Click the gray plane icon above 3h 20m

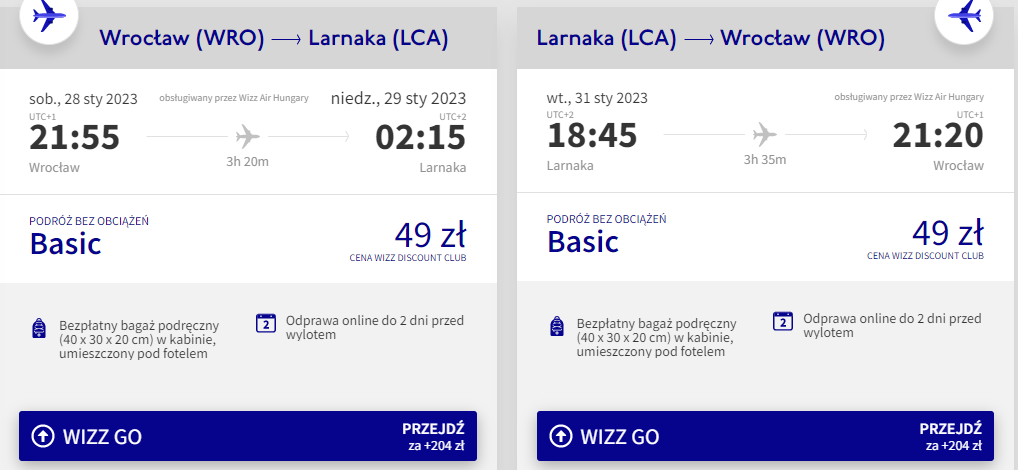247,136
